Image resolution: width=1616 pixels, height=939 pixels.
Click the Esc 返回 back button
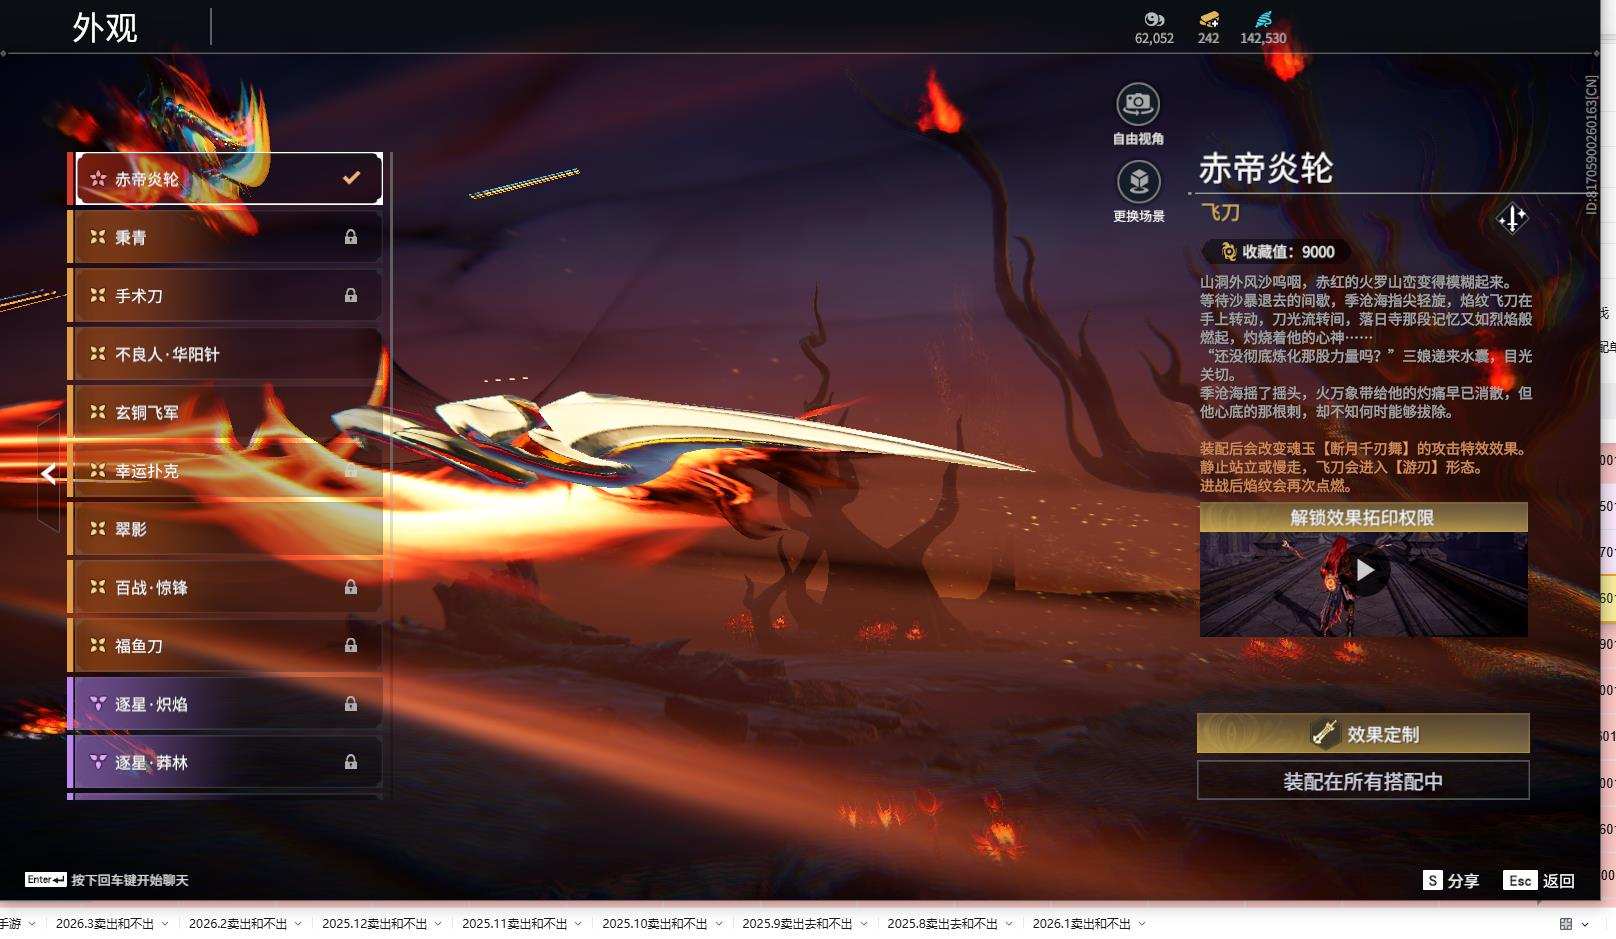1539,880
